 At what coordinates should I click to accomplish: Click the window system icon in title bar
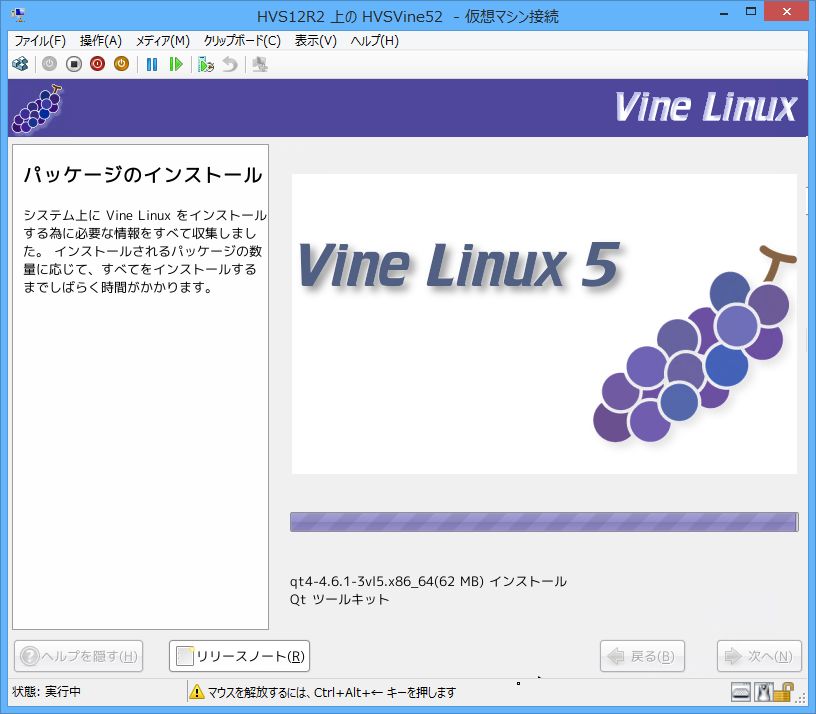(x=19, y=15)
